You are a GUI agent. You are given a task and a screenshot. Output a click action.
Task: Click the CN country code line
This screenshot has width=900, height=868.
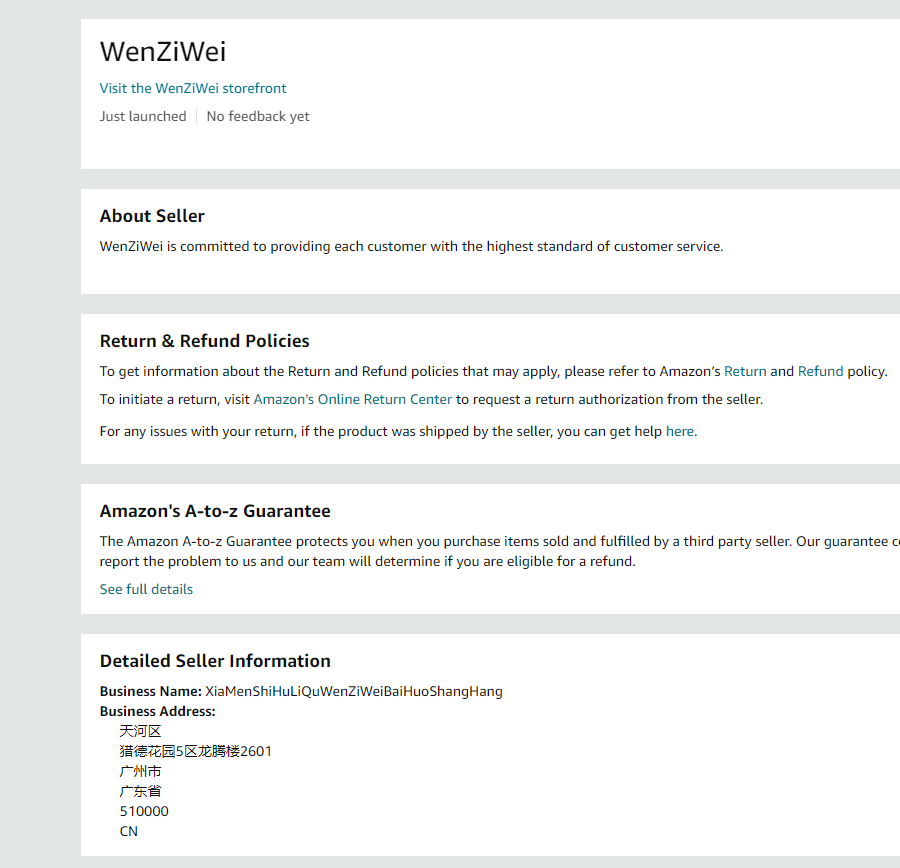pos(129,831)
